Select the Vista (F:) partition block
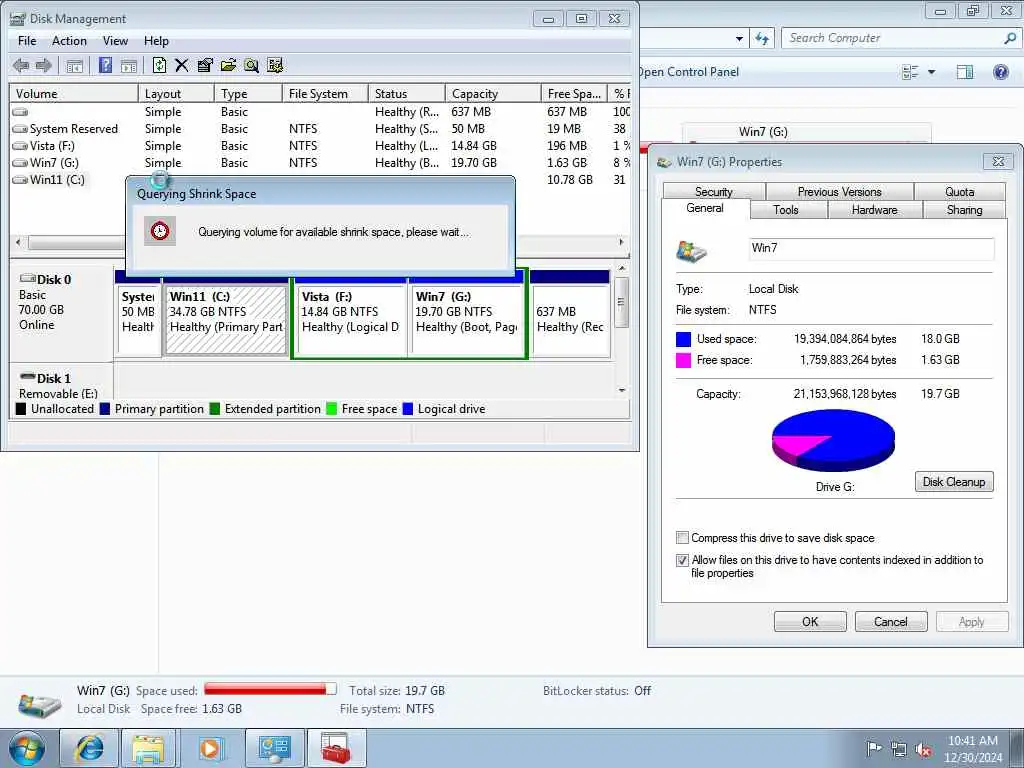The image size is (1024, 768). click(351, 320)
